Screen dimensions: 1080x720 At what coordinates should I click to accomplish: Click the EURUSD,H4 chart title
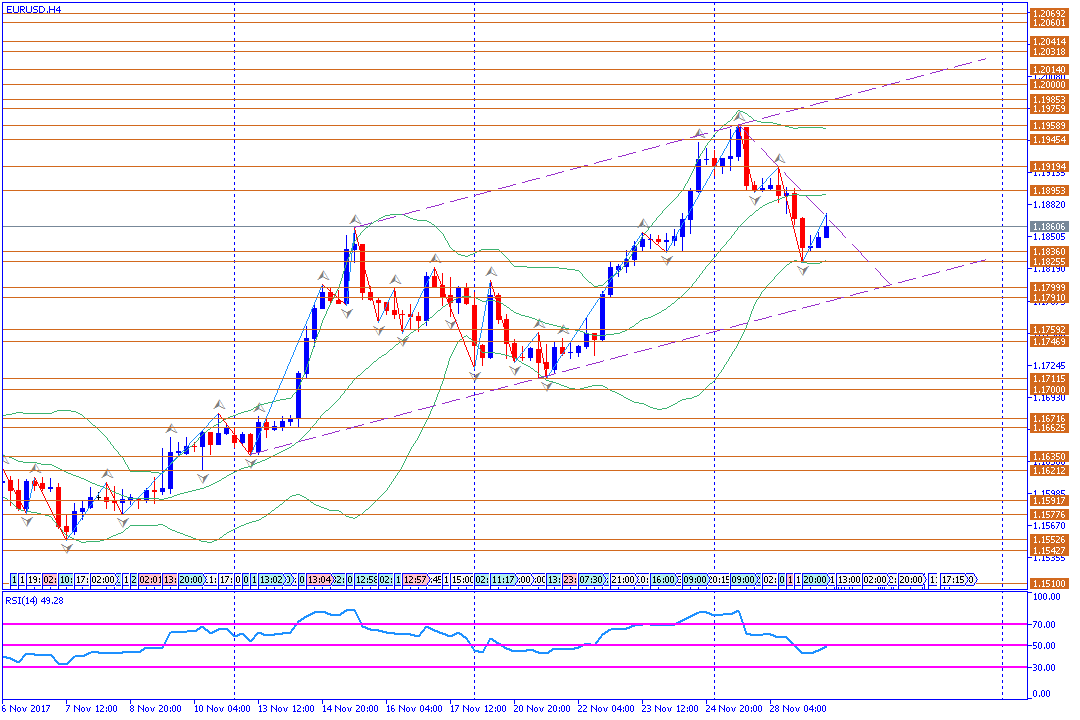33,9
